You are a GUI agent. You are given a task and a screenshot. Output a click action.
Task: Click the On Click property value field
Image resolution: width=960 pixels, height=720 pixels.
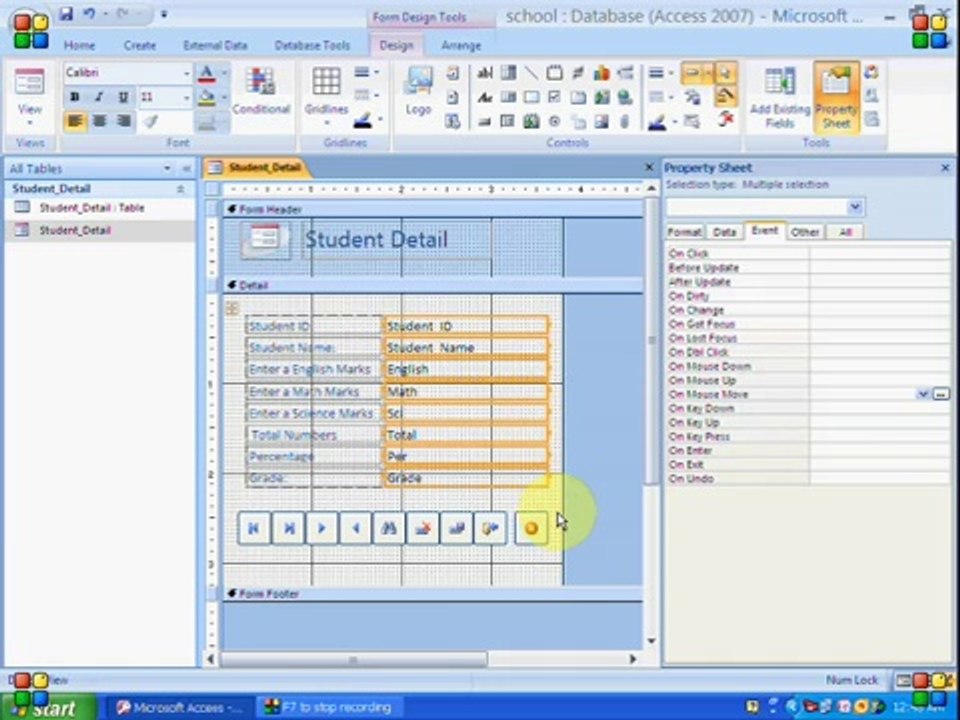(880, 253)
